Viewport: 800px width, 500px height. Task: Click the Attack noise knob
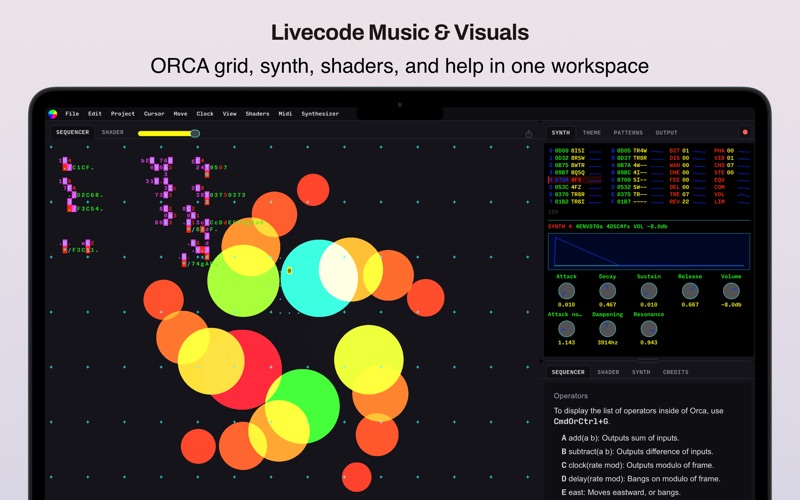coord(566,329)
